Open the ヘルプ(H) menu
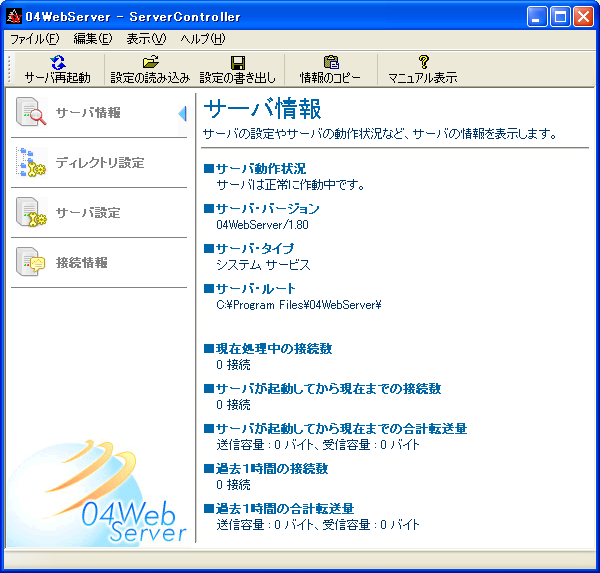Image resolution: width=600 pixels, height=573 pixels. pyautogui.click(x=203, y=39)
